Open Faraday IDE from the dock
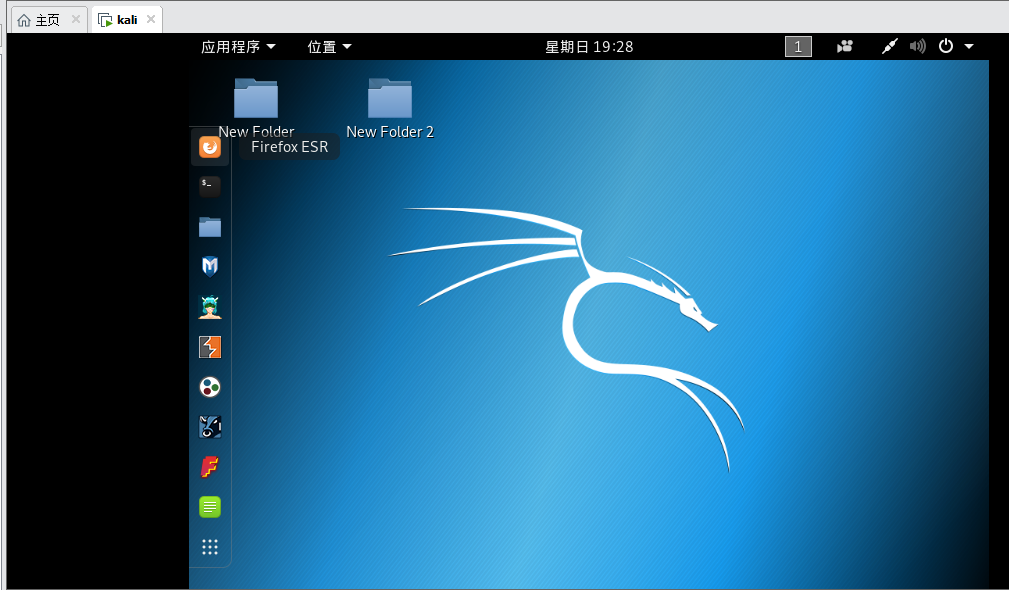1009x590 pixels. 210,466
